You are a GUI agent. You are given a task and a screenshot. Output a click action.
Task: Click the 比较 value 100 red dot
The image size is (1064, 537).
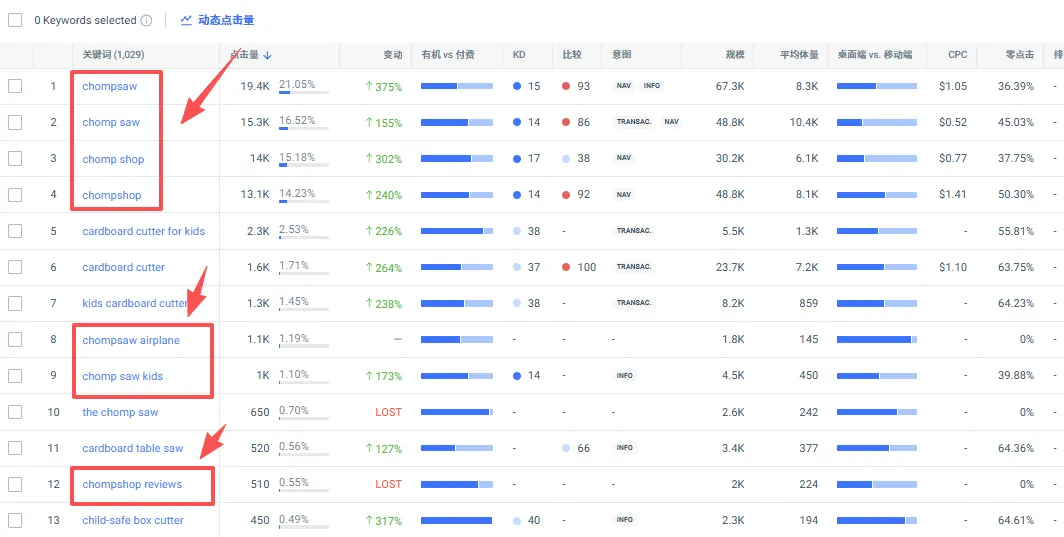click(567, 267)
